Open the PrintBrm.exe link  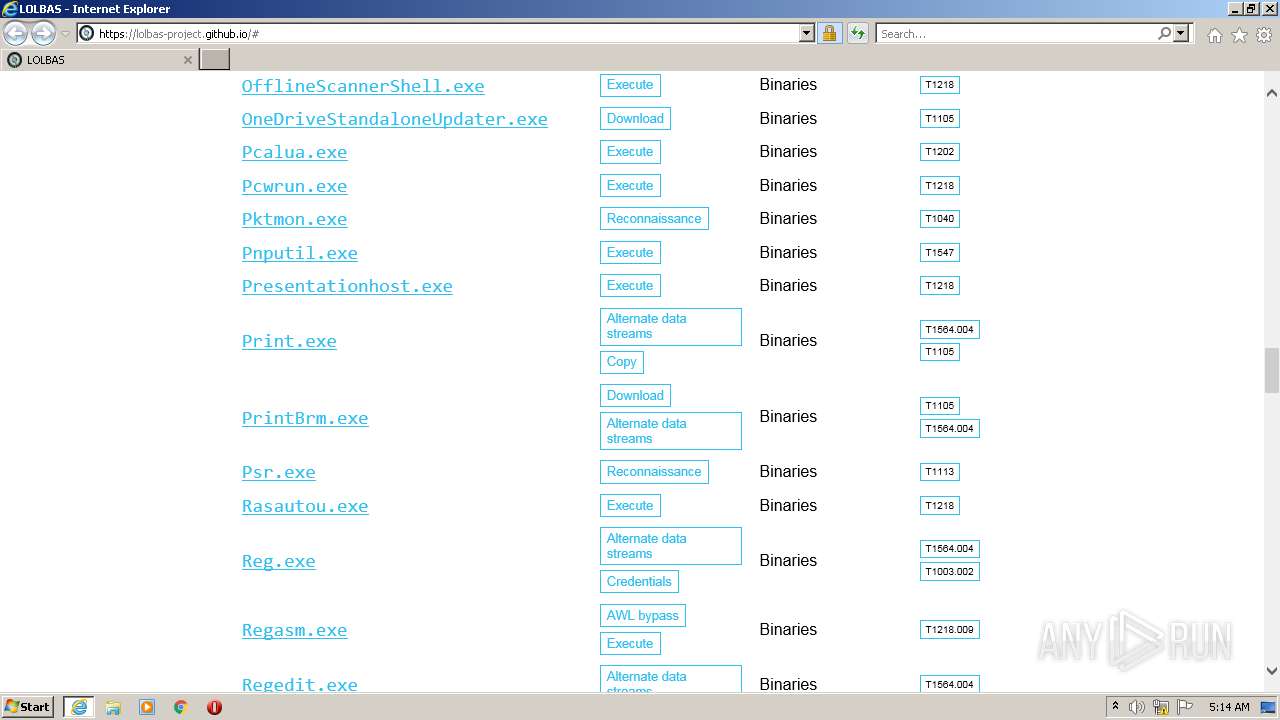tap(305, 418)
